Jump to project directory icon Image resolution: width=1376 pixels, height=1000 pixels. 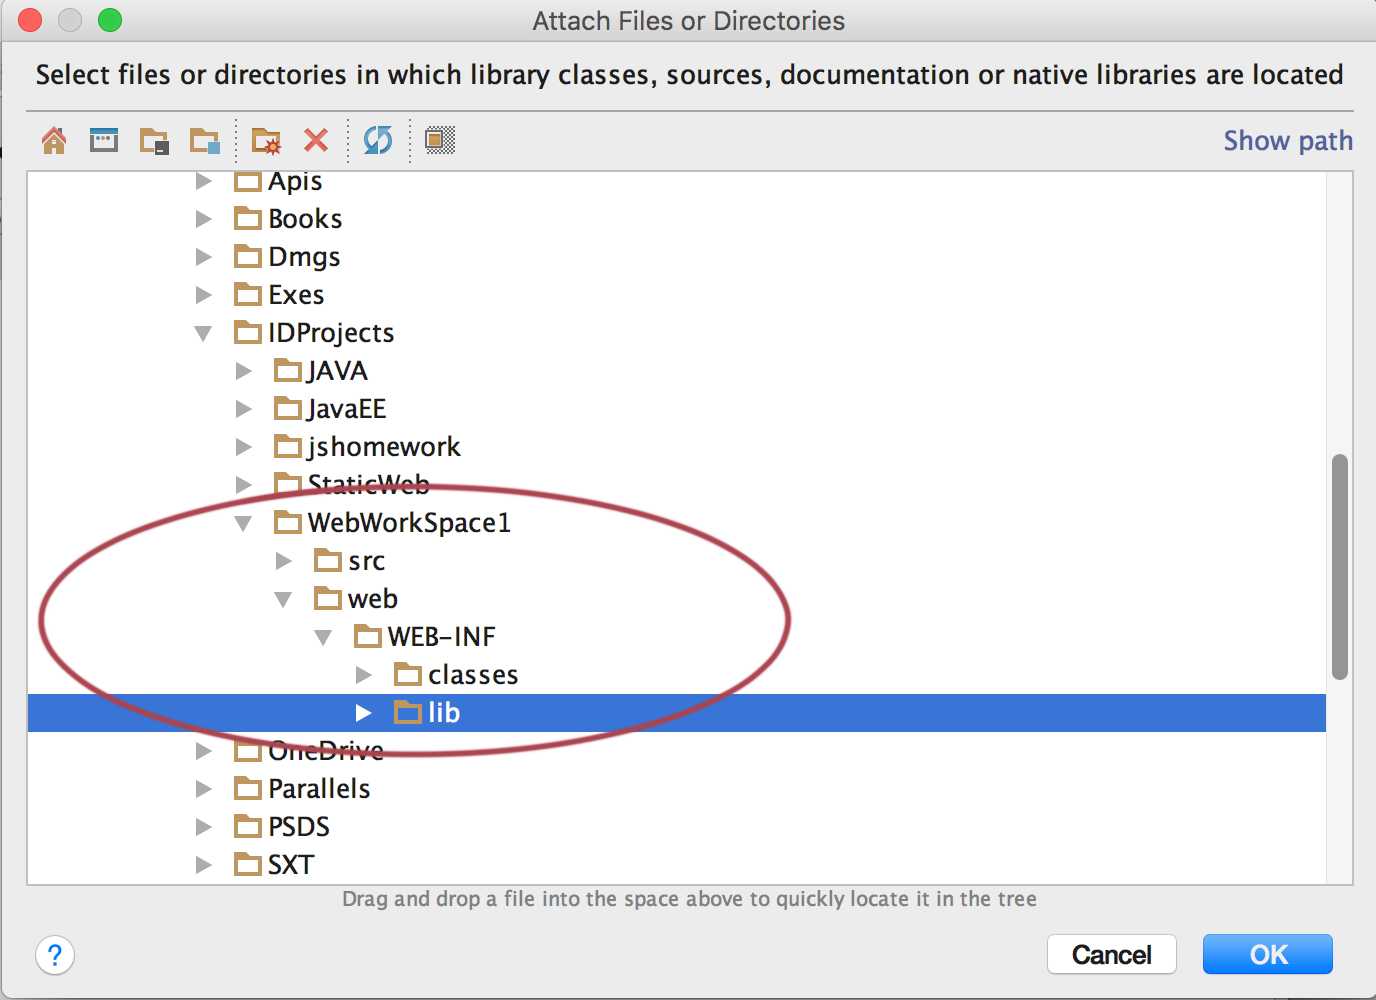pos(154,141)
